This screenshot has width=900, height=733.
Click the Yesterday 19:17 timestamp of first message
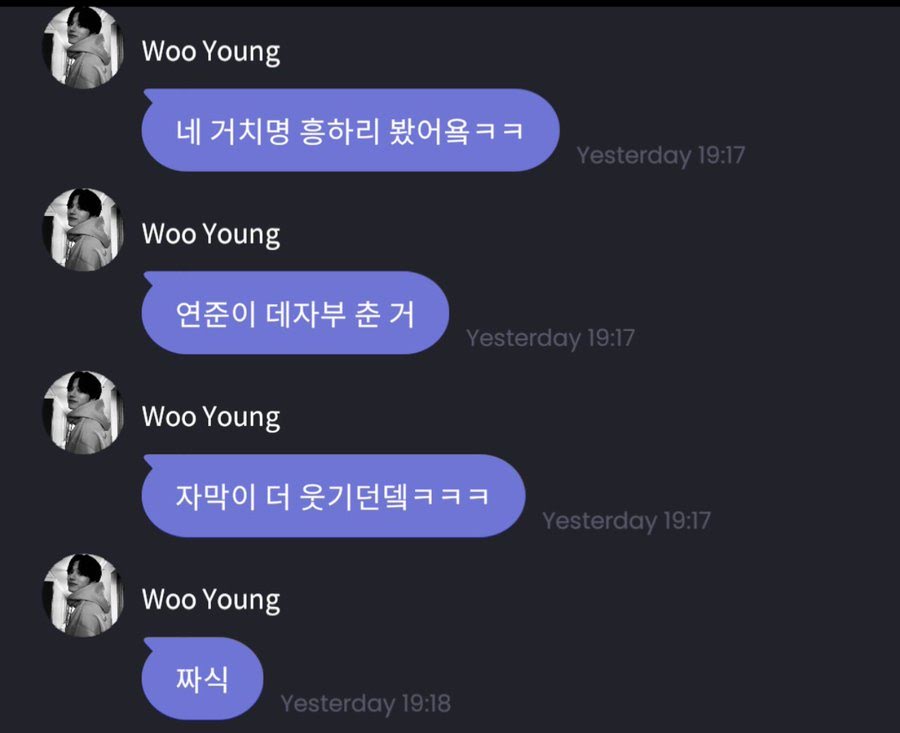[661, 156]
